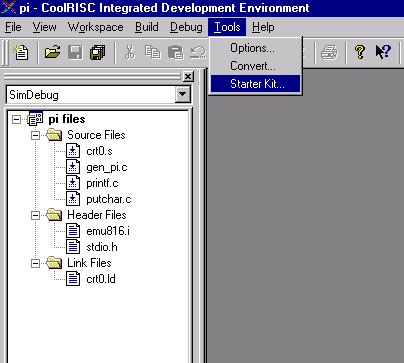Collapse the Header Files tree node
Viewport: 404px width, 363px height.
click(35, 215)
